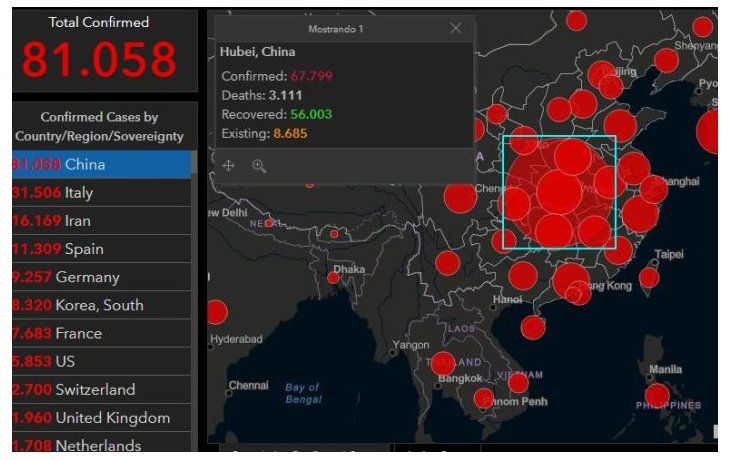Click the Confirmed Cases by Country heading
Image resolution: width=730 pixels, height=460 pixels.
(99, 126)
